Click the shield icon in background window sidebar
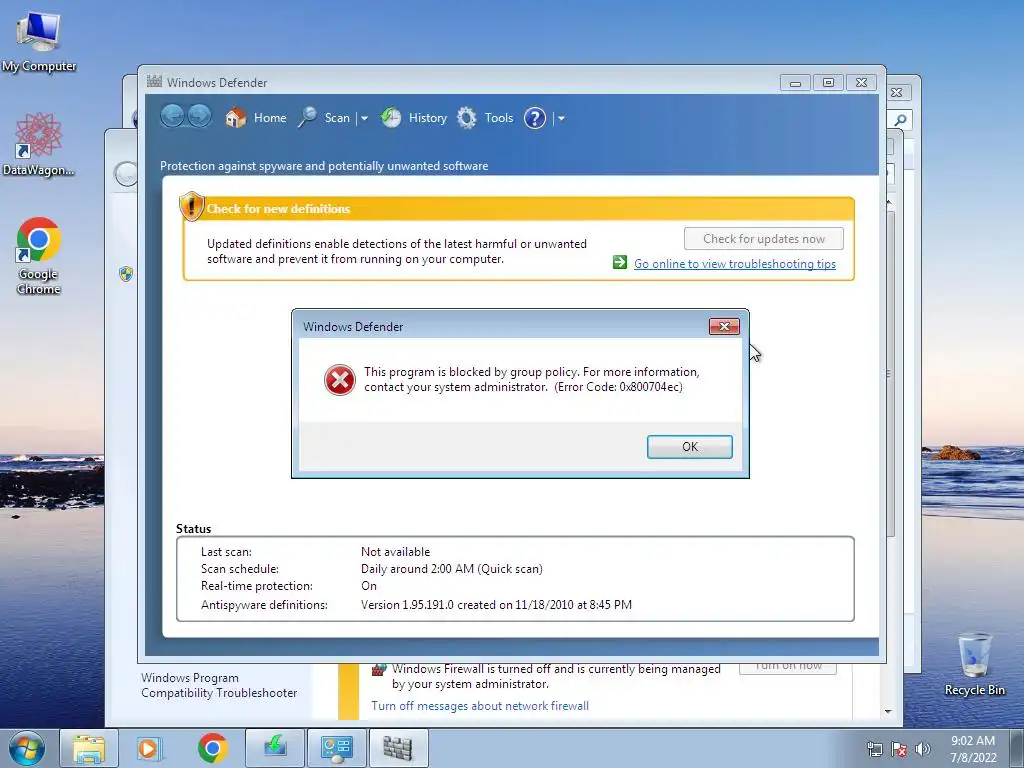Screen dimensions: 1024x768 (x=126, y=274)
